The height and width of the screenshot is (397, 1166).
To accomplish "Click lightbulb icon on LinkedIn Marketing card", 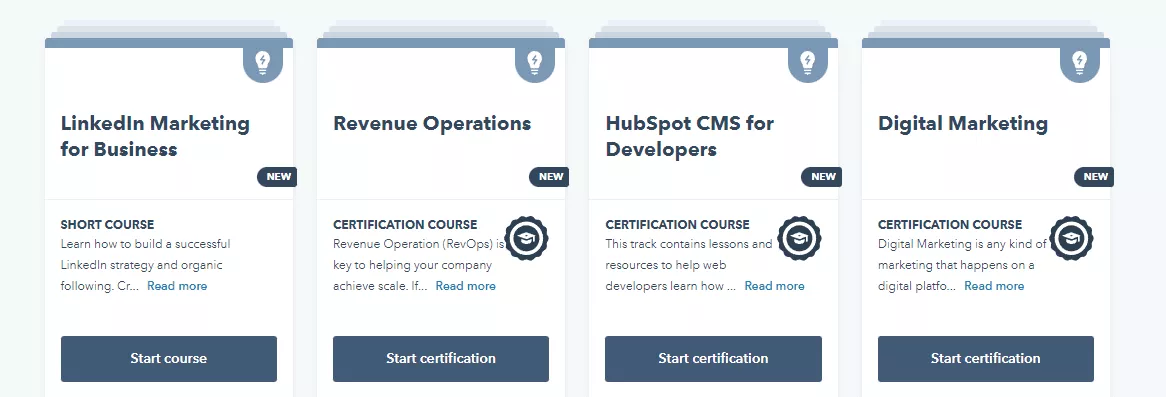I will click(262, 63).
